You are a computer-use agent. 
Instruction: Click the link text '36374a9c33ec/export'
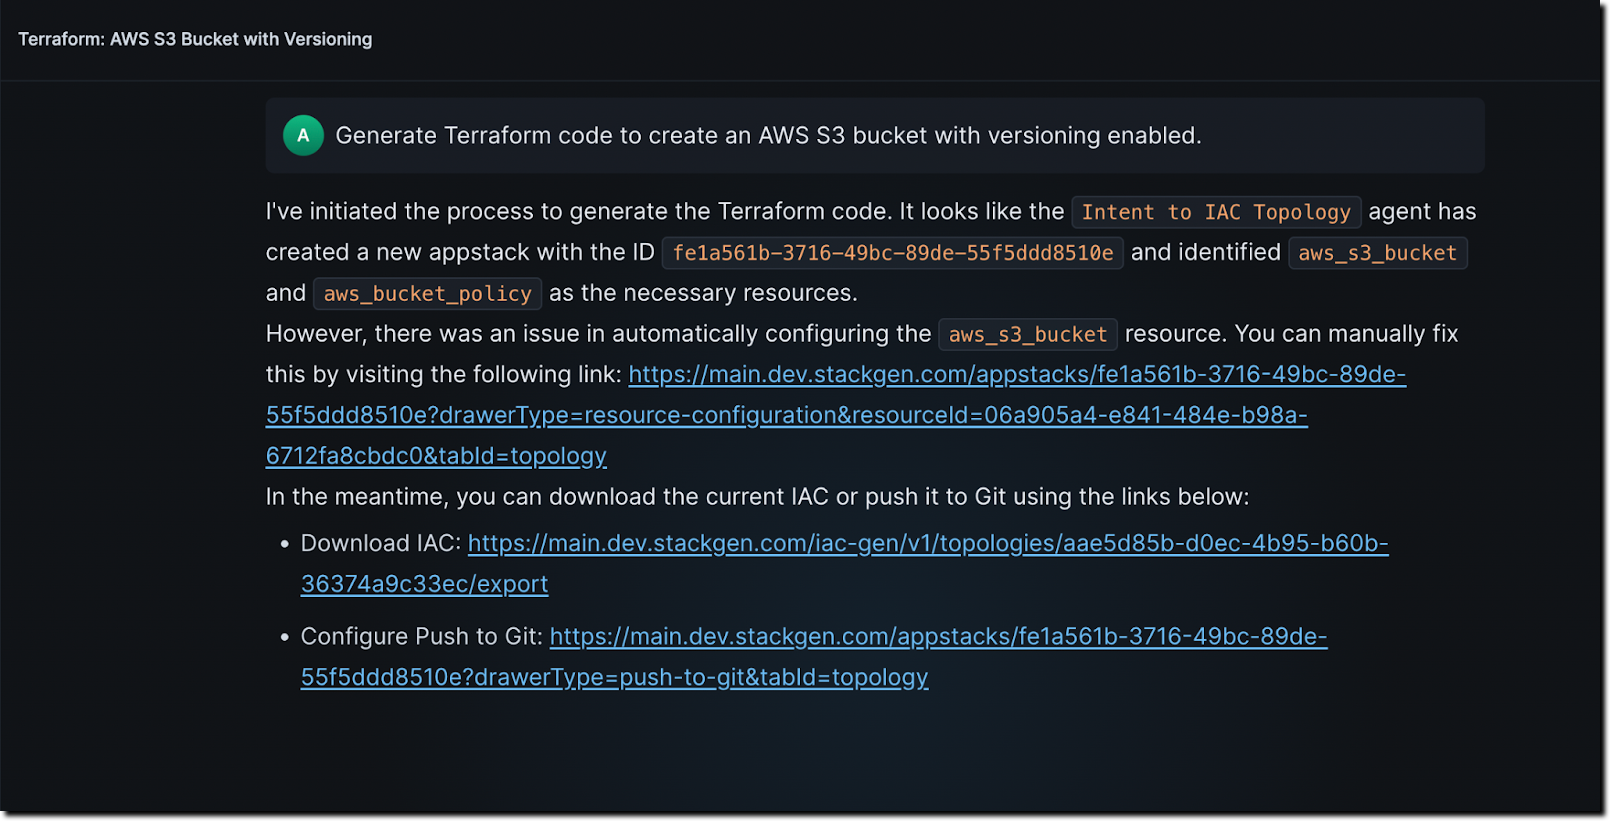click(x=424, y=584)
